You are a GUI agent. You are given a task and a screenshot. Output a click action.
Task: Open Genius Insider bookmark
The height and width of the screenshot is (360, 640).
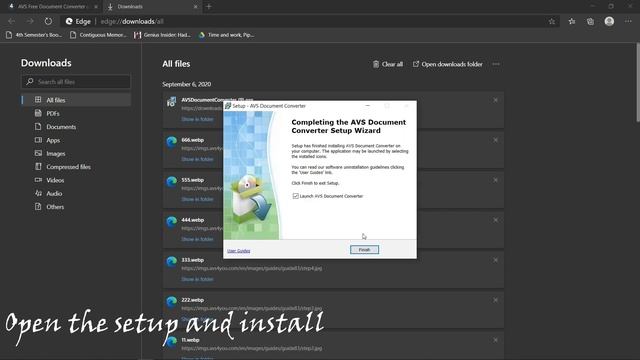click(162, 35)
